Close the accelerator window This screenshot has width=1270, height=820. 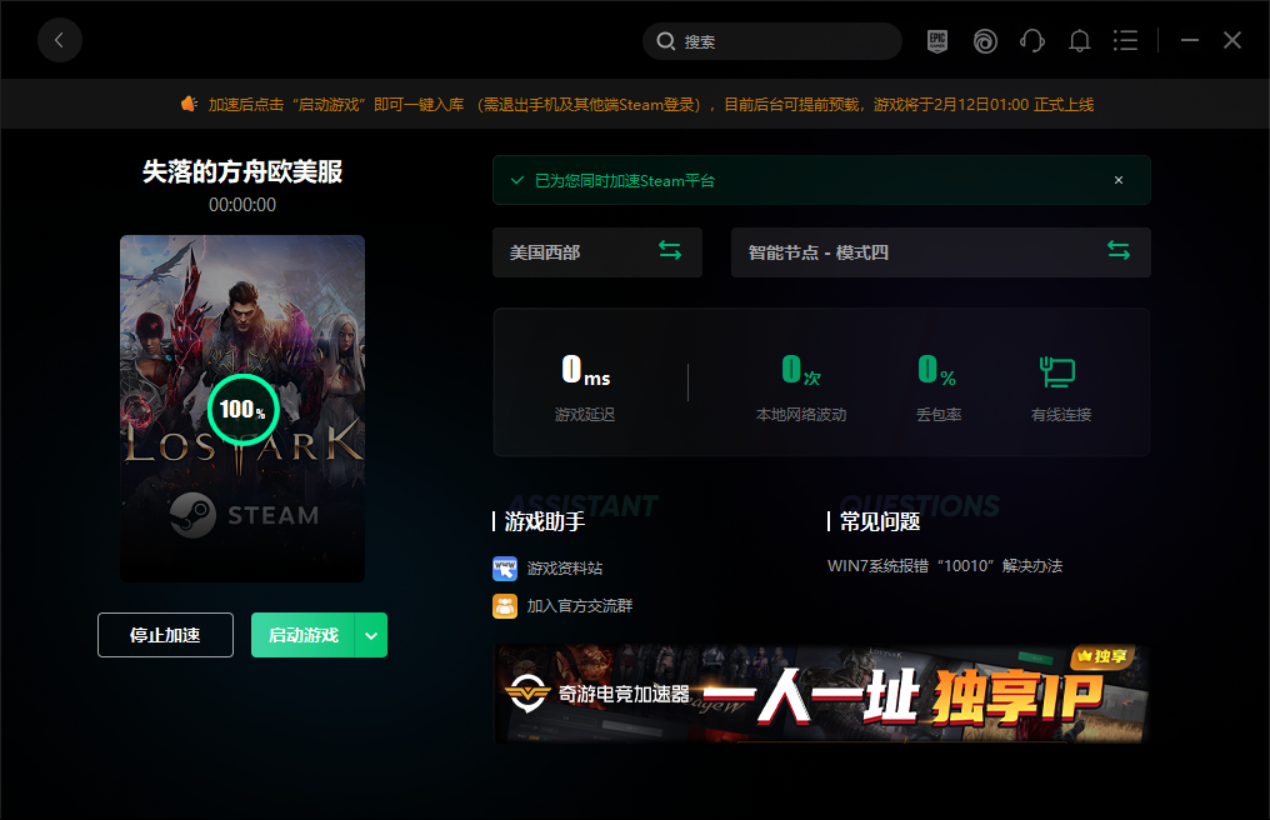pos(1232,40)
